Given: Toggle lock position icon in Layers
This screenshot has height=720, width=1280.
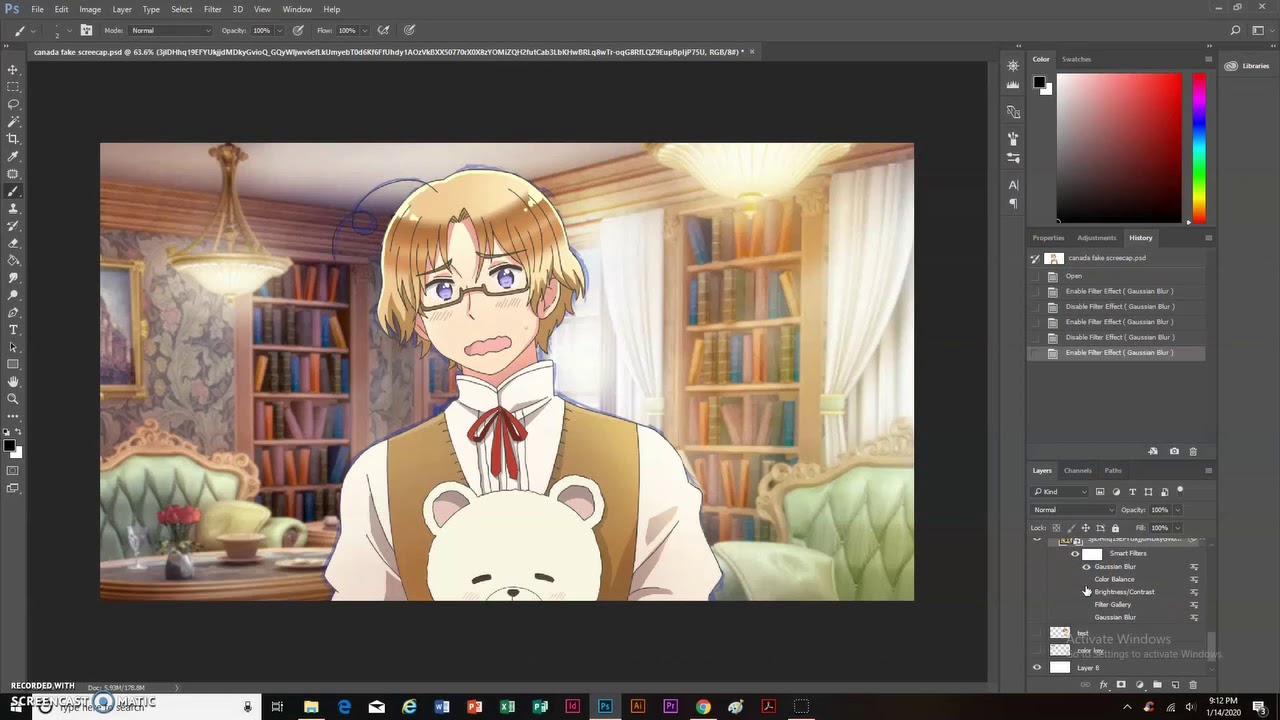Looking at the screenshot, I should [1086, 528].
